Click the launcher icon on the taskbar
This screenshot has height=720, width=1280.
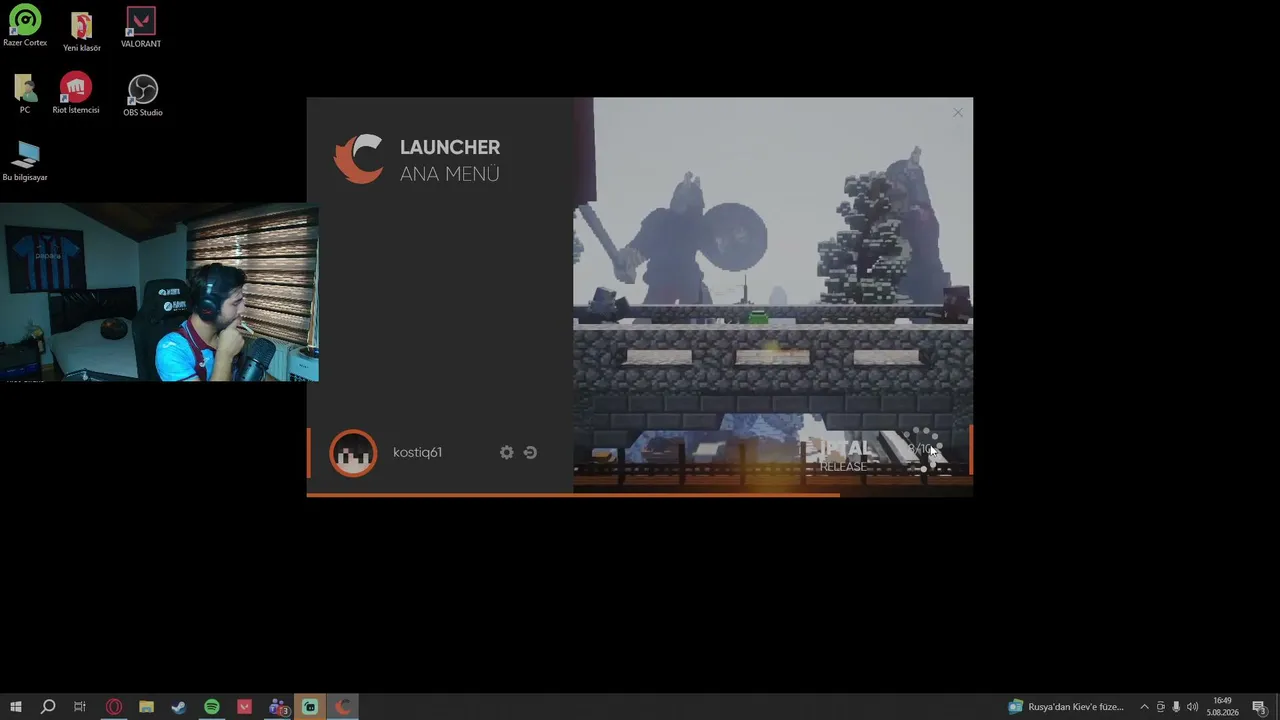(343, 707)
